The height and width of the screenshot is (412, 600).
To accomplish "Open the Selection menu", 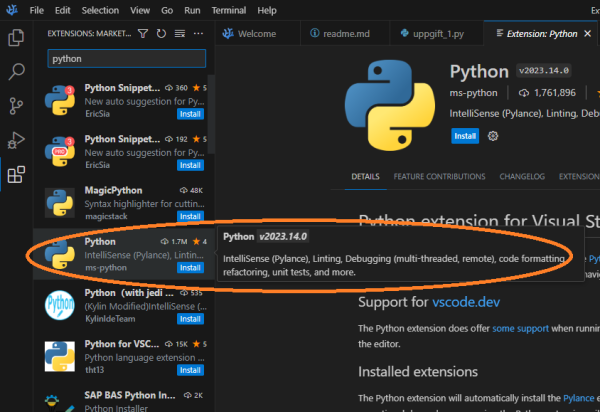I will pyautogui.click(x=99, y=10).
